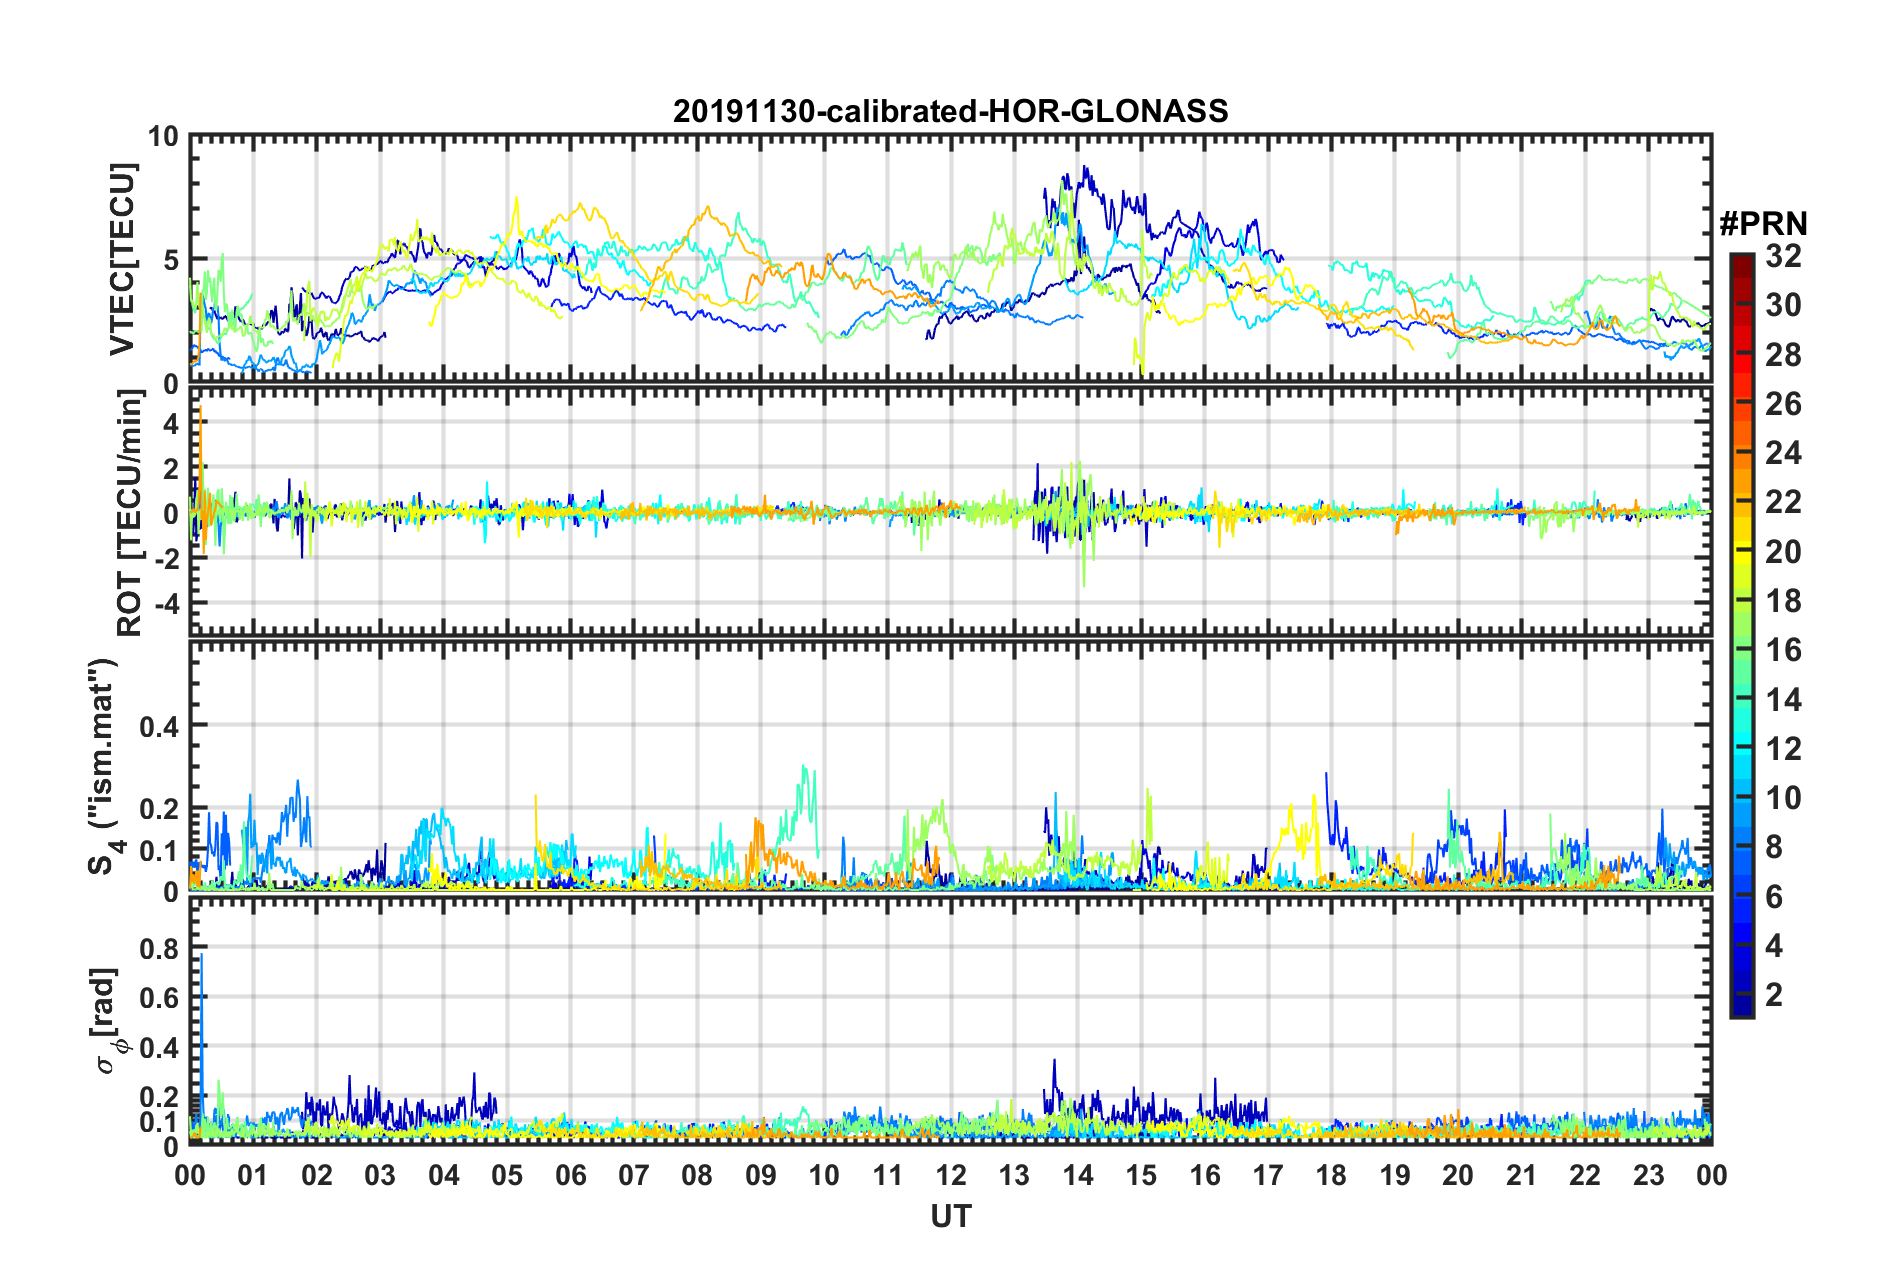Image resolution: width=1902 pixels, height=1272 pixels.
Task: Click the sigma phi y-axis tick 0.6
Action: 158,998
